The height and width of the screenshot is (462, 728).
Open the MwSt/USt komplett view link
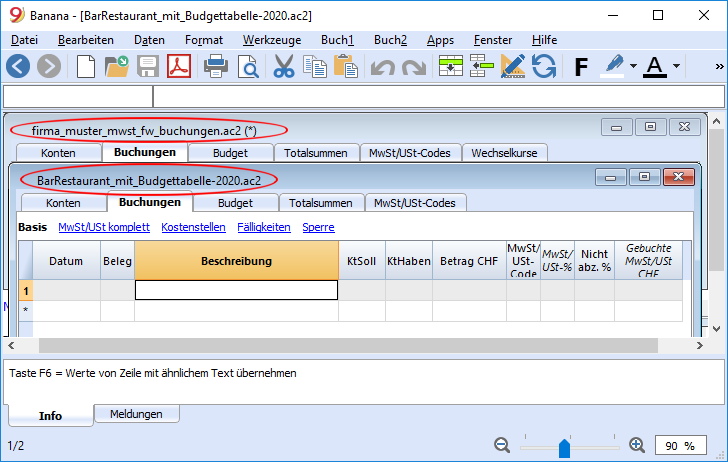(104, 227)
